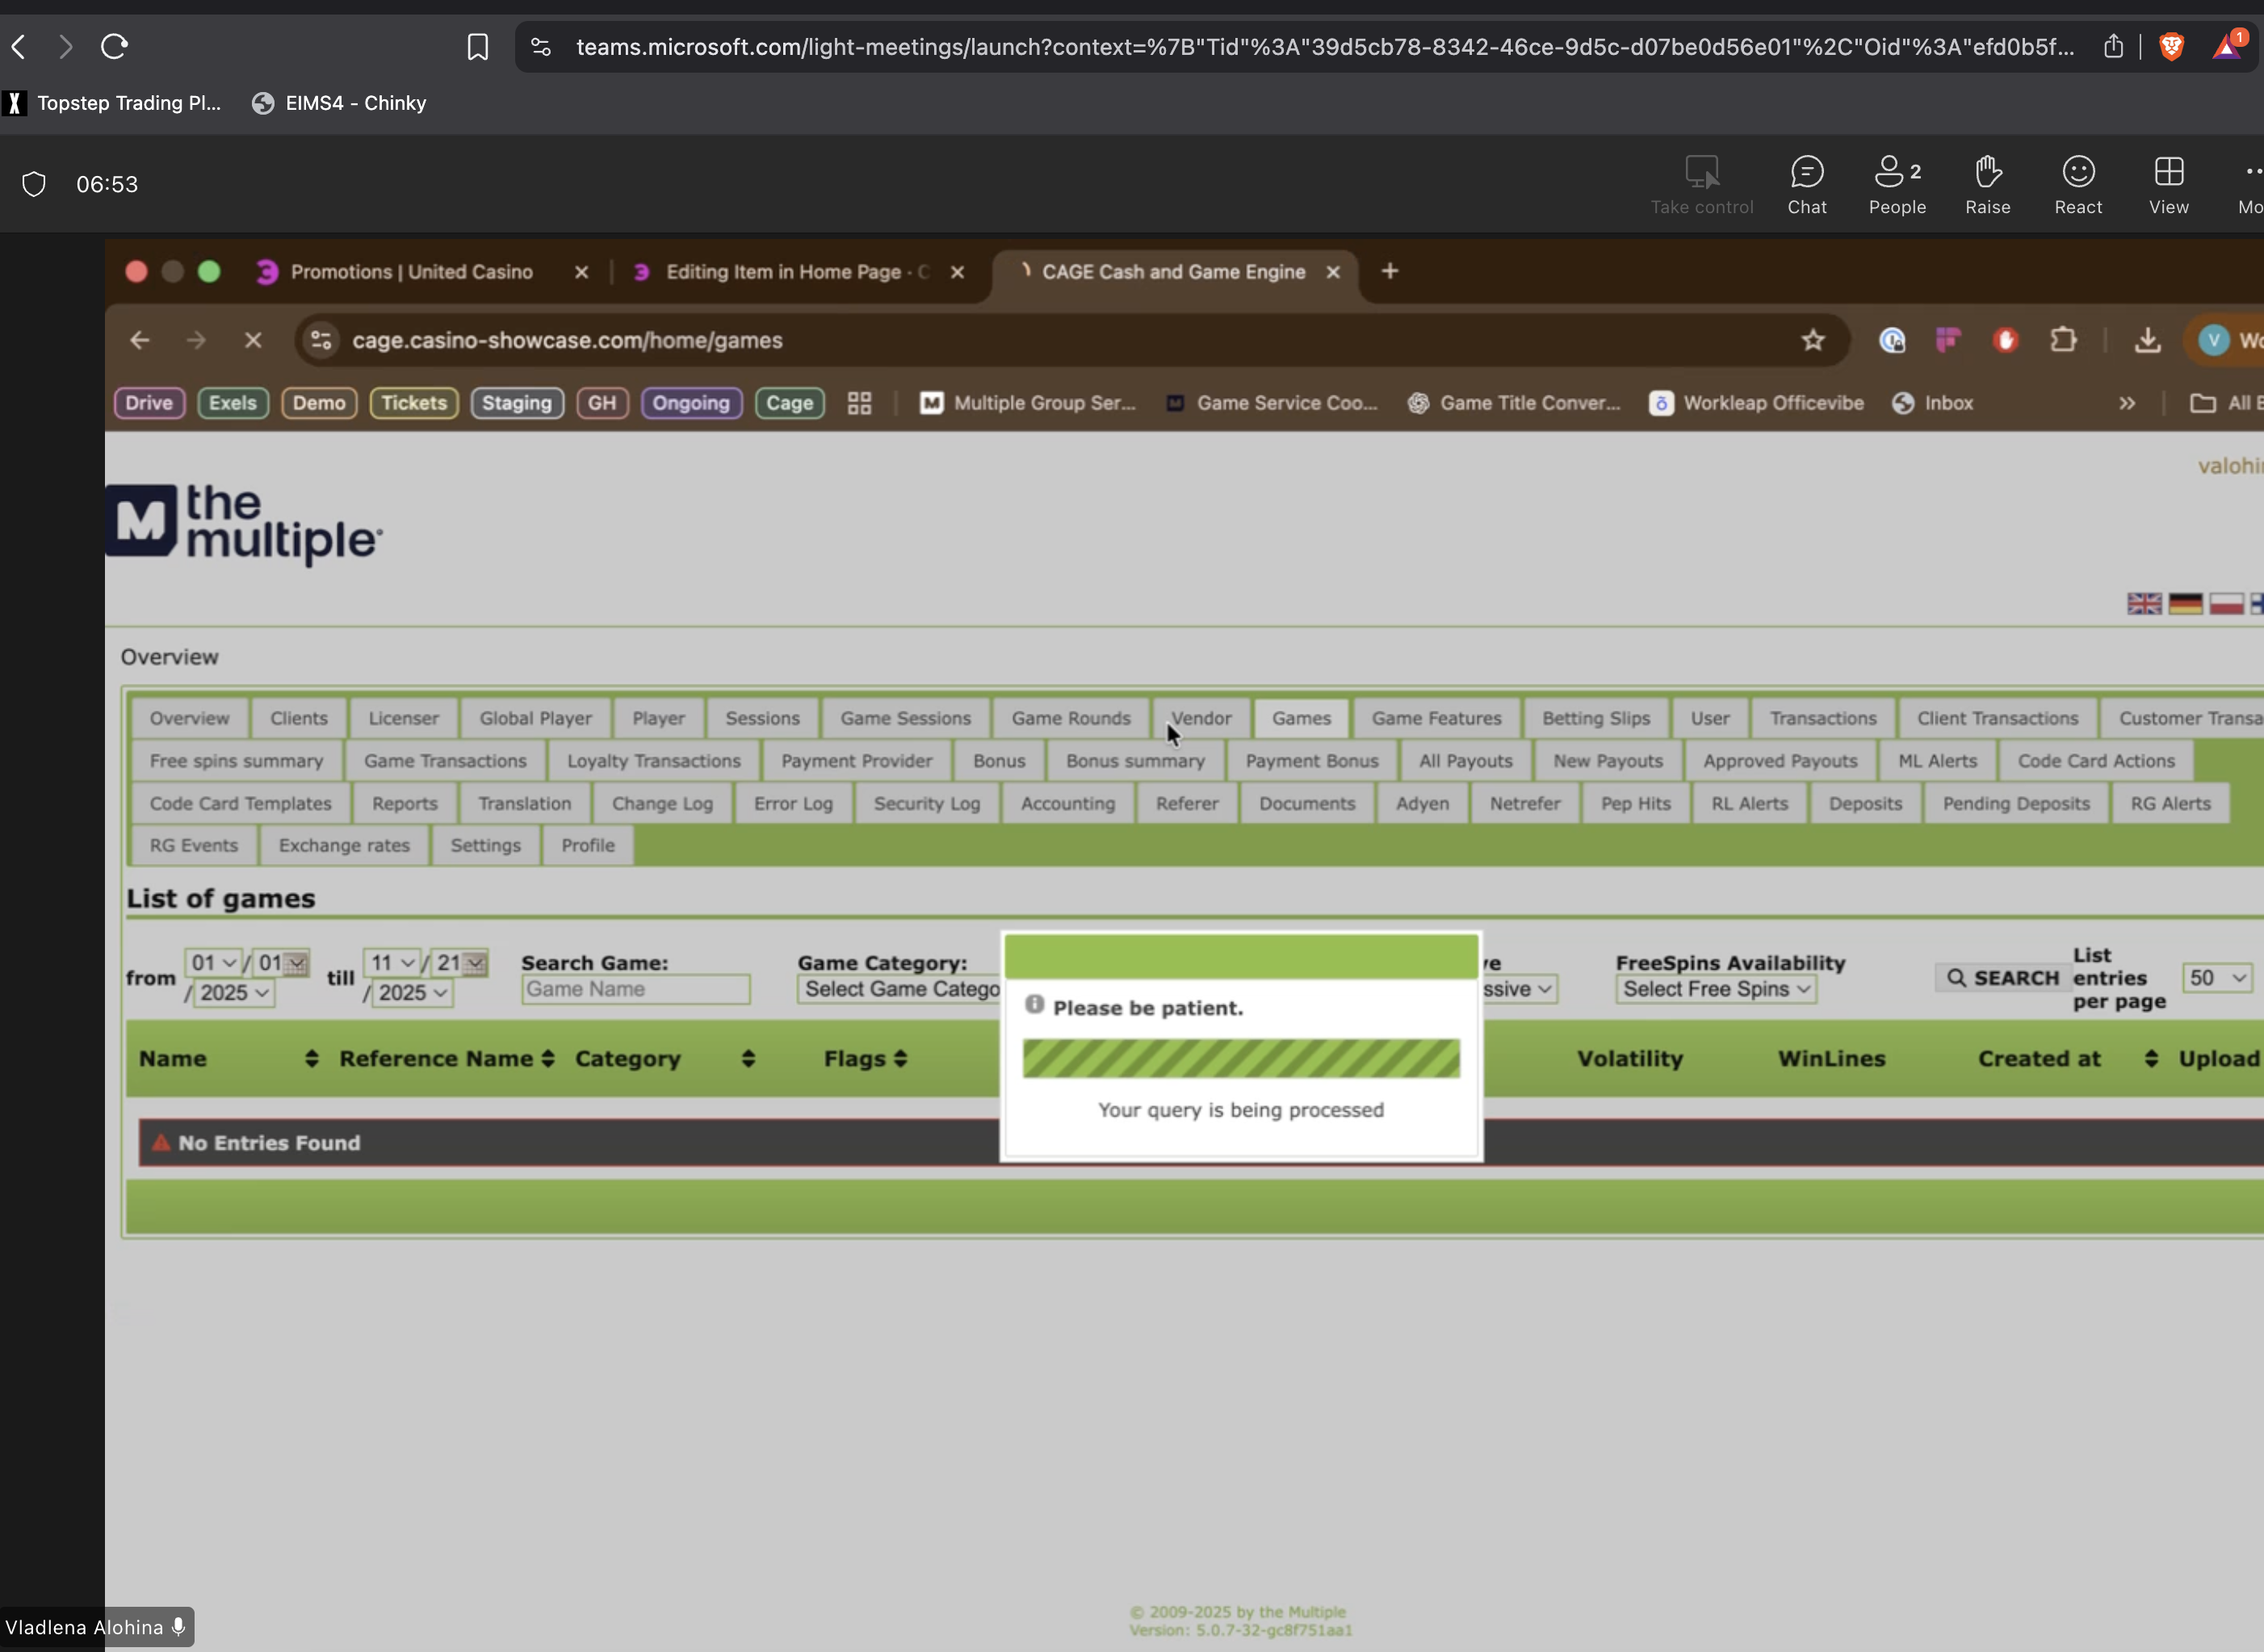Open the React emoji menu

click(x=2077, y=185)
